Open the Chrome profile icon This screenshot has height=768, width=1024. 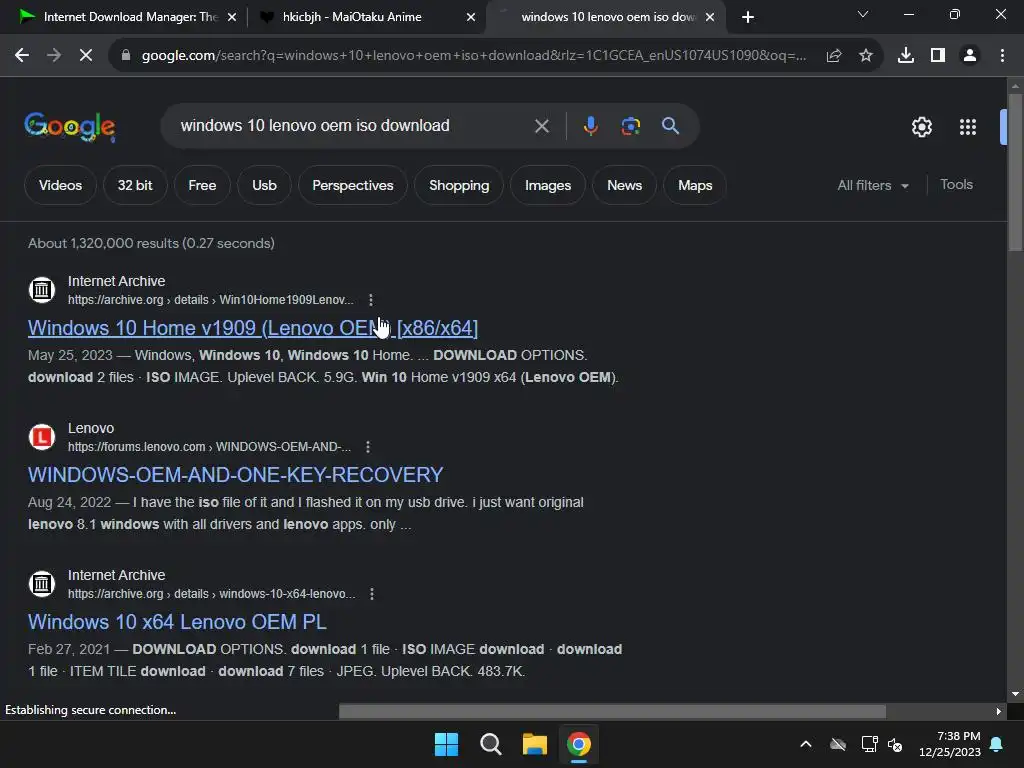(x=970, y=56)
